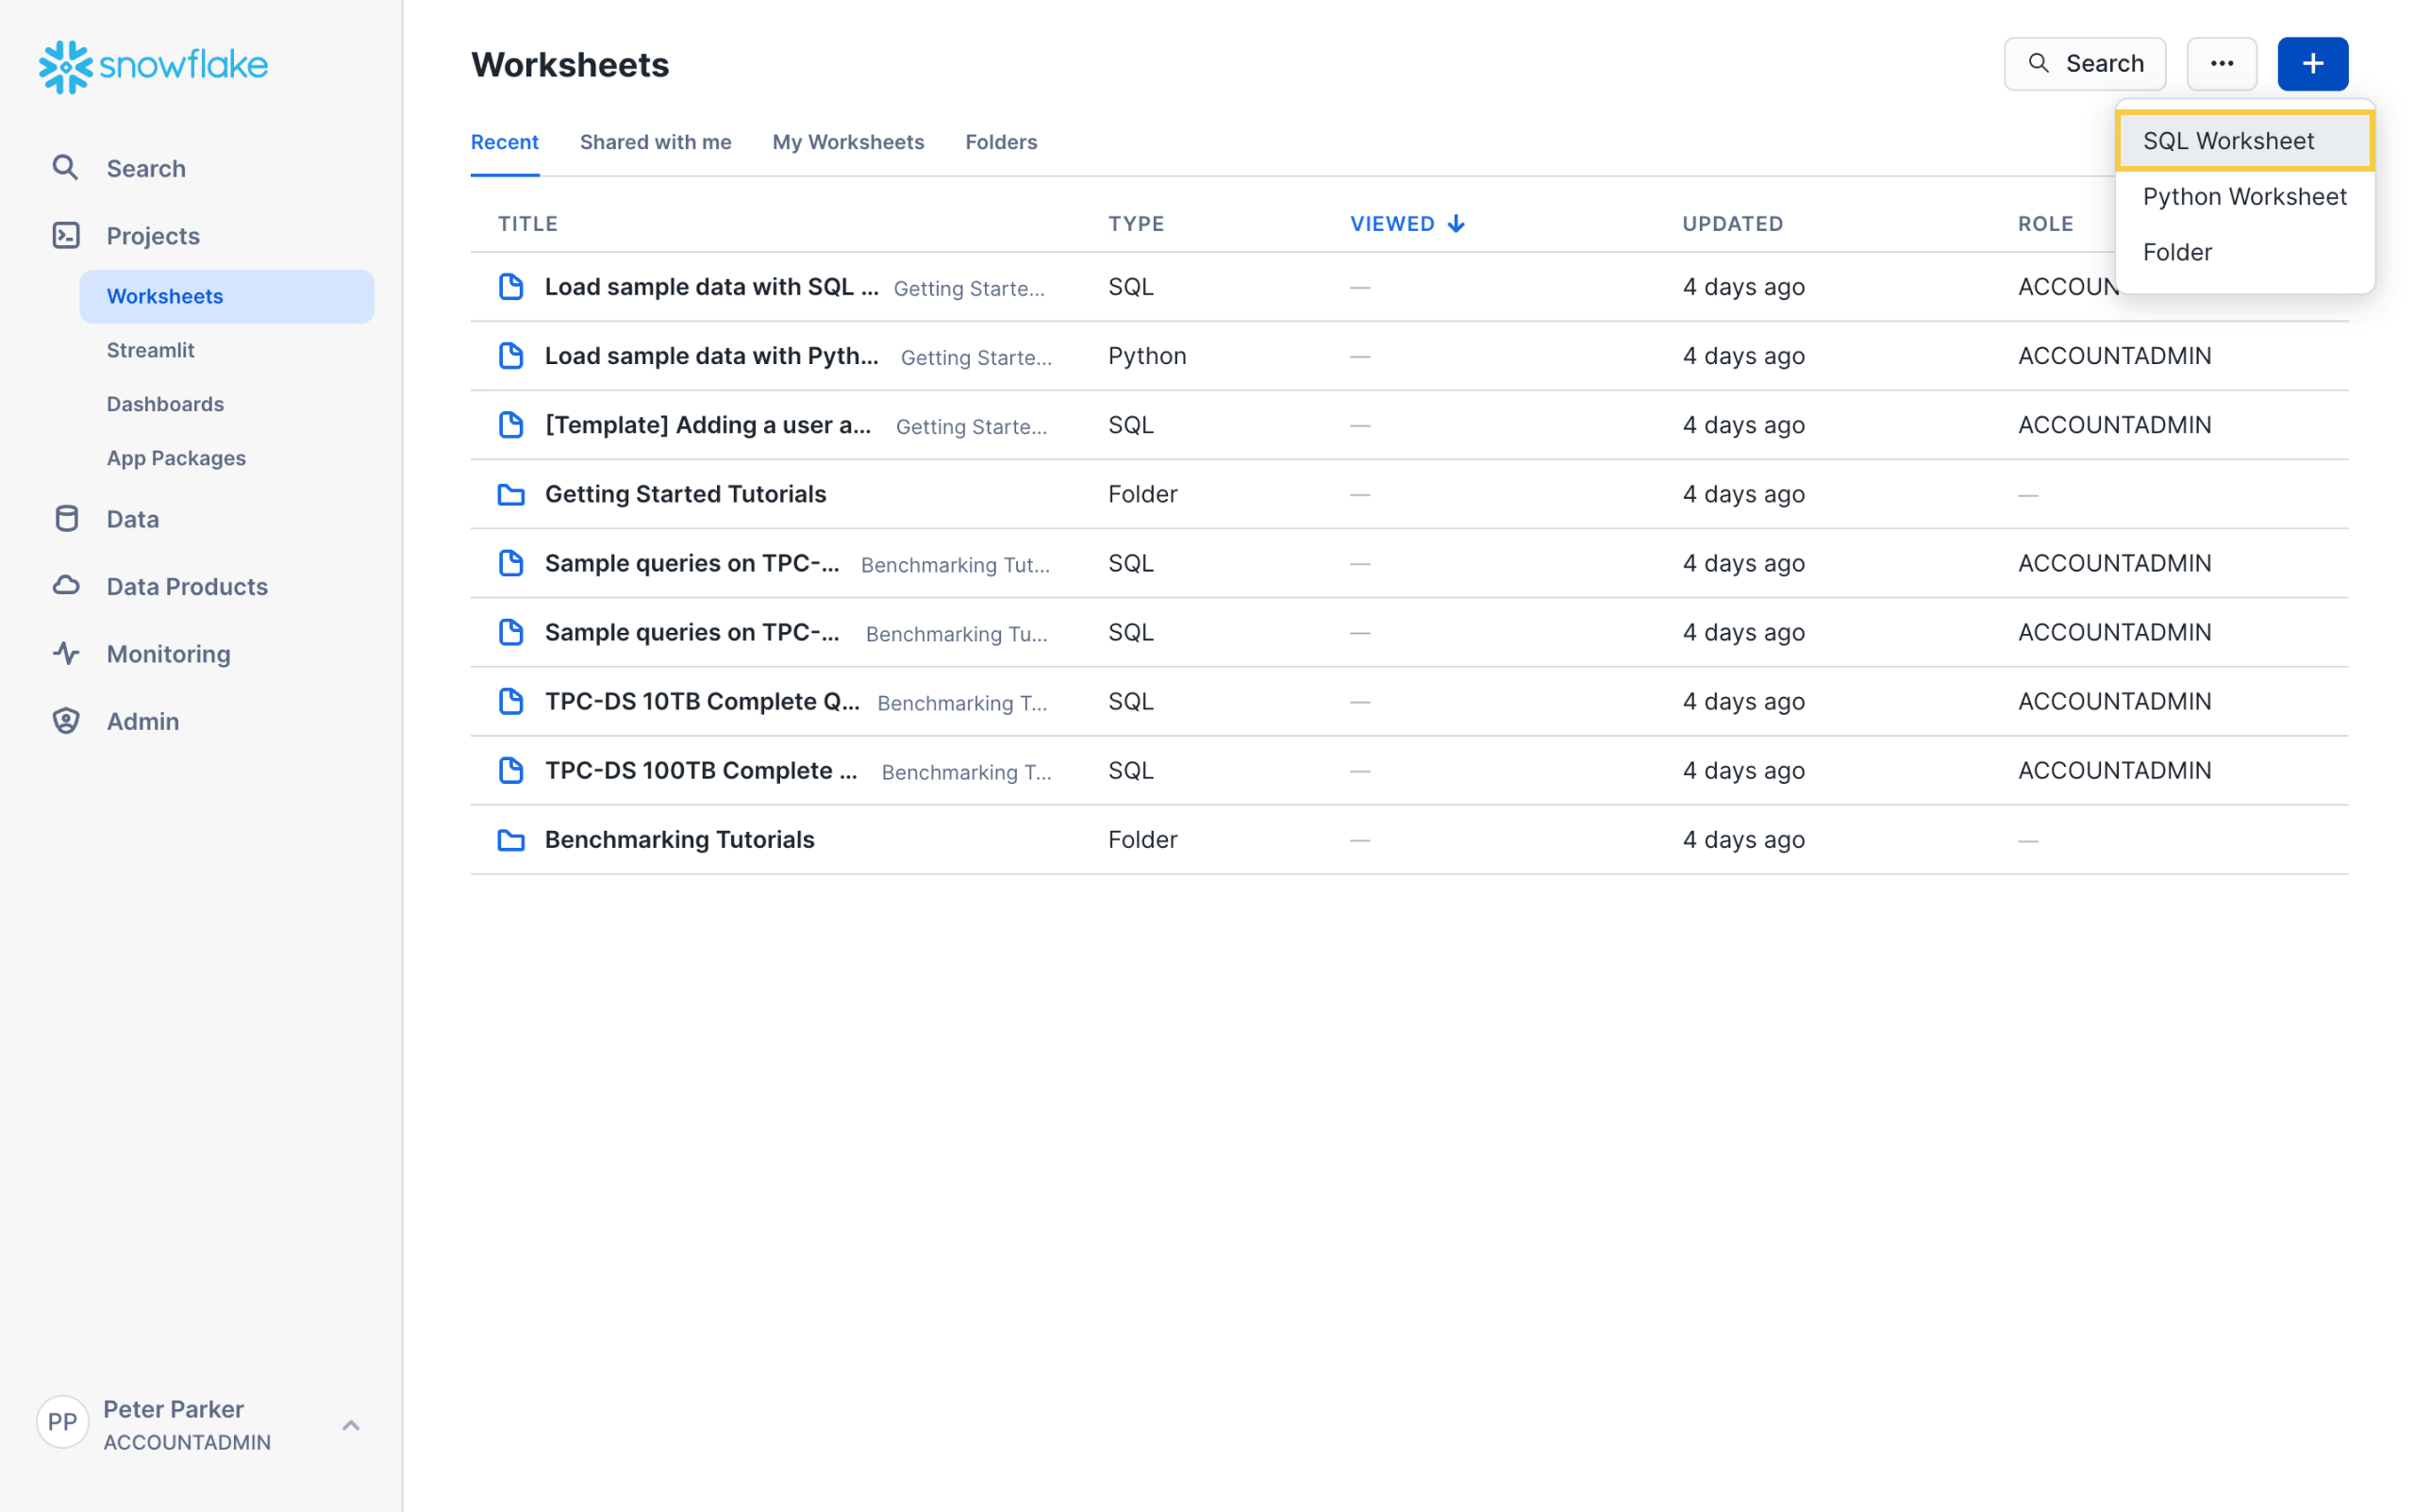Open the three-dots more options menu
The width and height of the screenshot is (2415, 1512).
(x=2220, y=64)
